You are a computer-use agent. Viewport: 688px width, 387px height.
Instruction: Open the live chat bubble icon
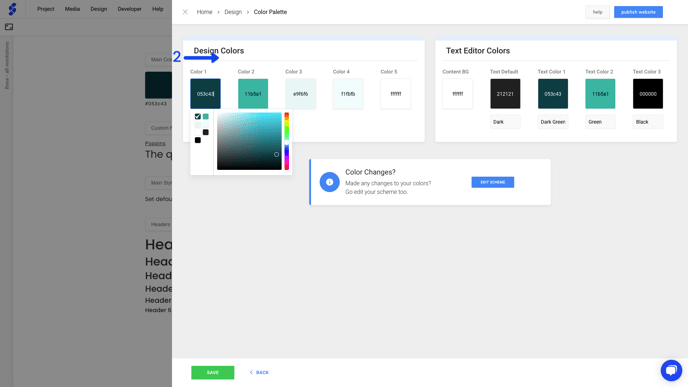[x=671, y=370]
